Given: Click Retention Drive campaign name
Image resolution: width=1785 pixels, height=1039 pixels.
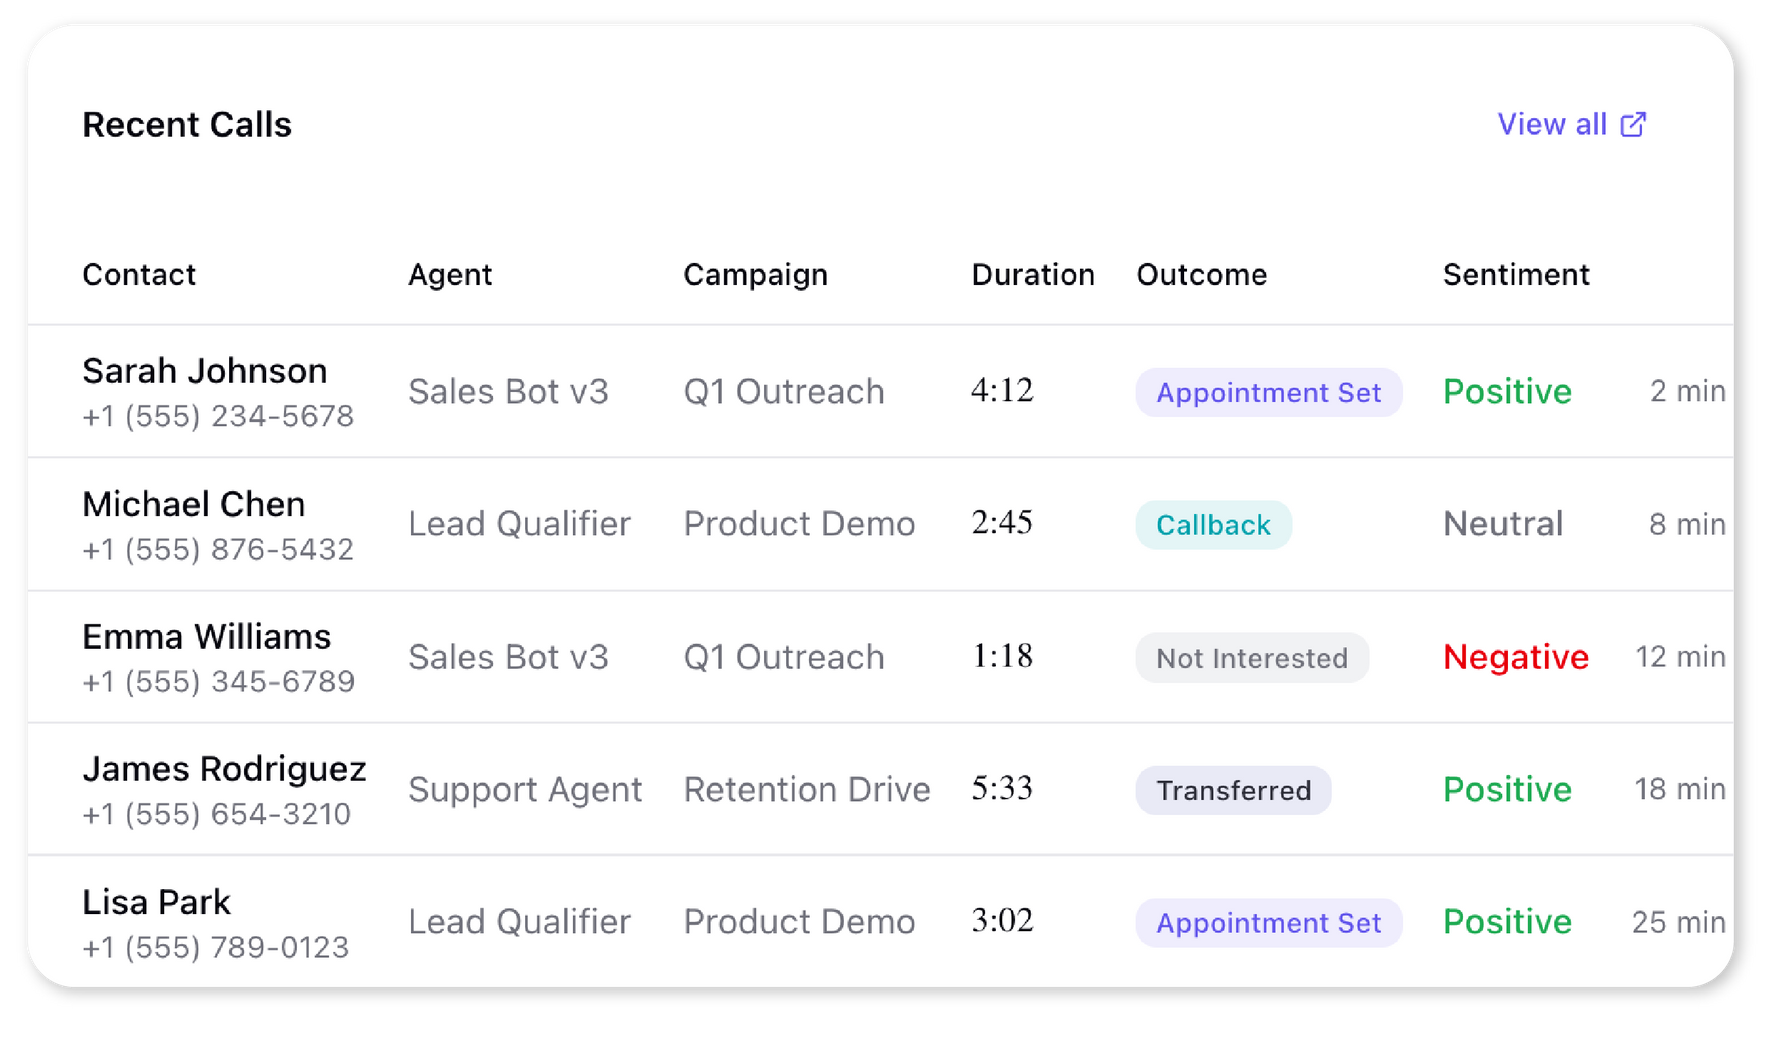Looking at the screenshot, I should tap(807, 789).
